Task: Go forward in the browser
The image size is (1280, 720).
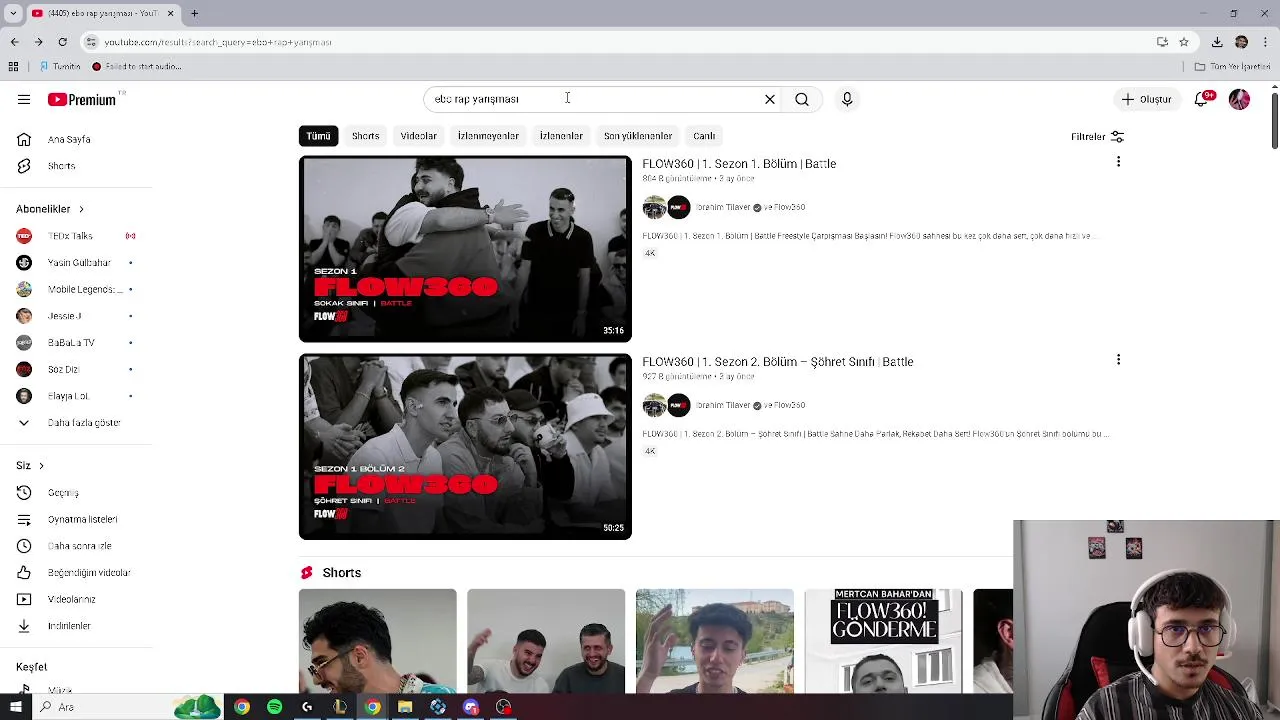Action: 38,42
